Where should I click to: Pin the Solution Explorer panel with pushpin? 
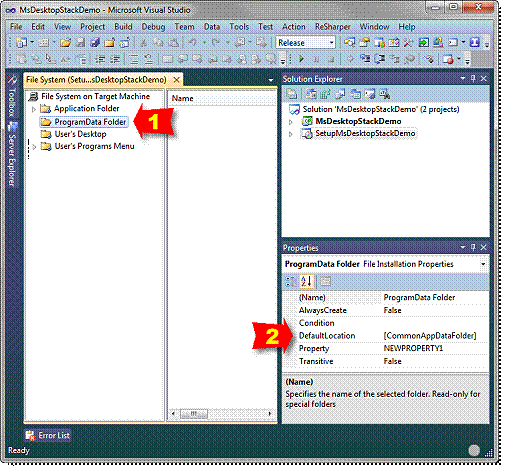(x=473, y=79)
